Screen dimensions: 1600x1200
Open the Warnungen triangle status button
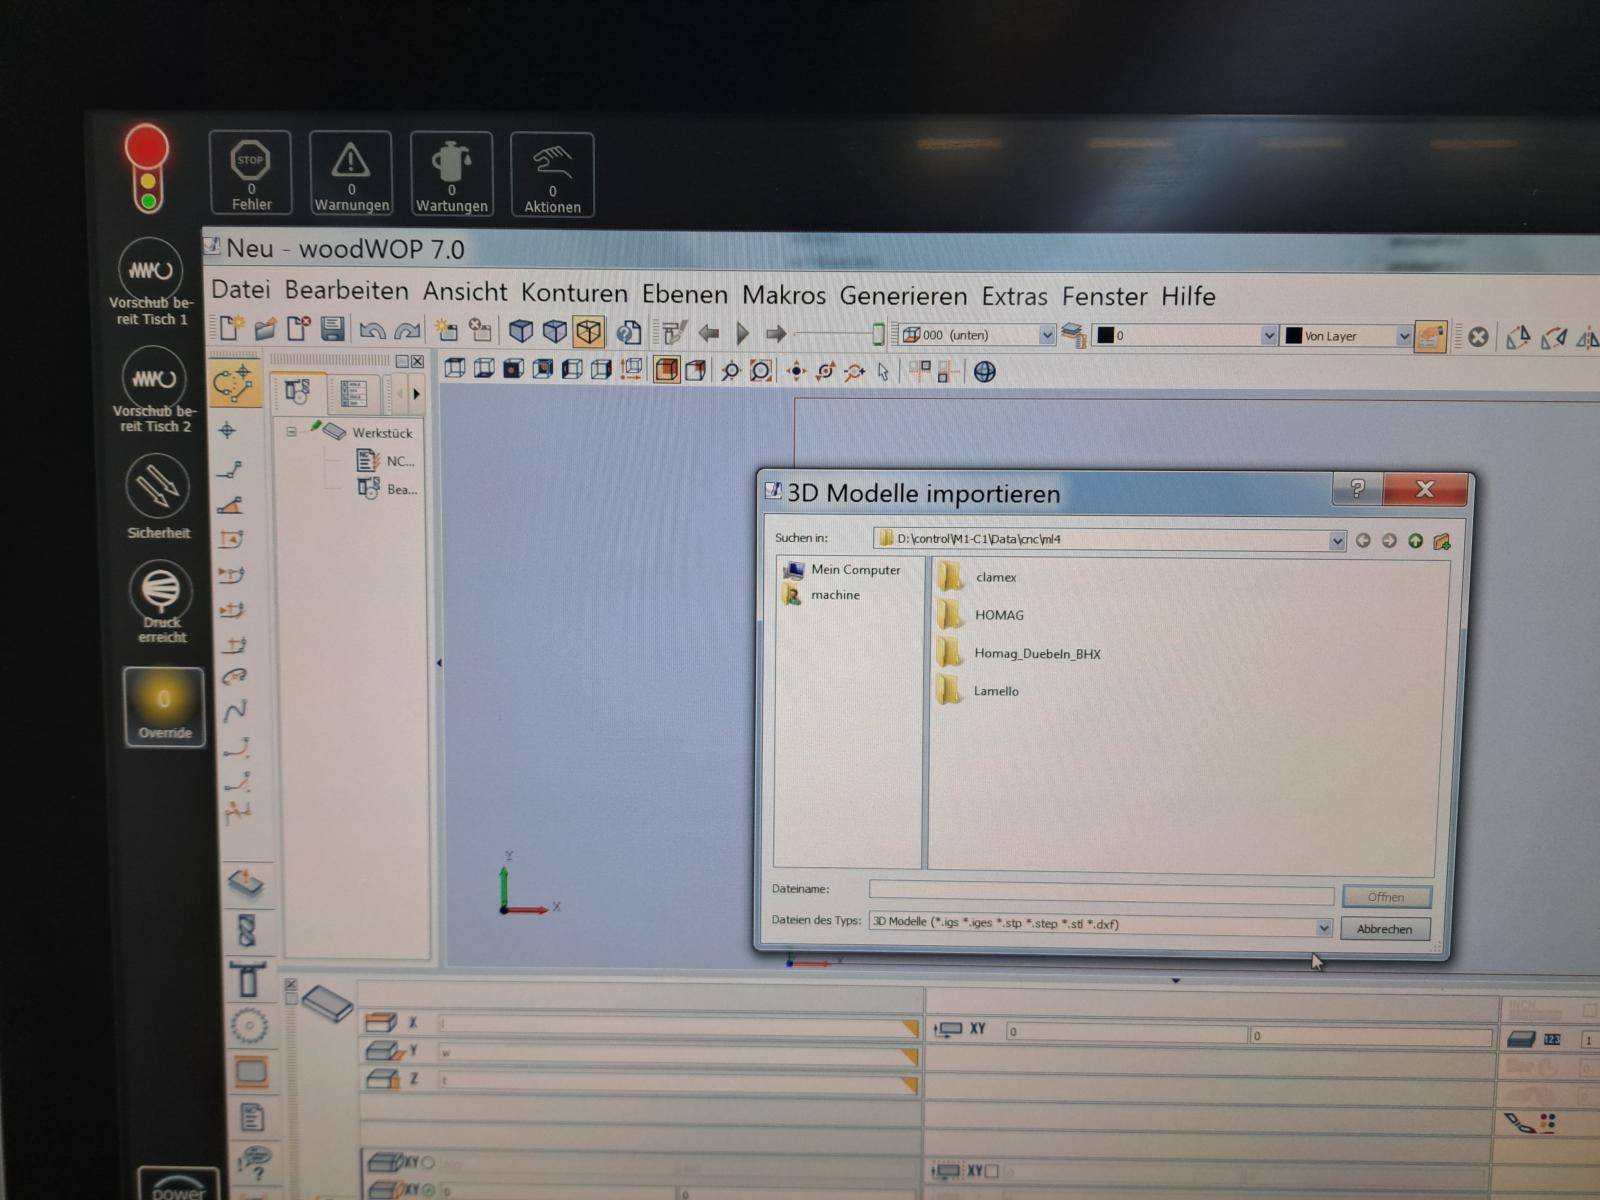[351, 173]
